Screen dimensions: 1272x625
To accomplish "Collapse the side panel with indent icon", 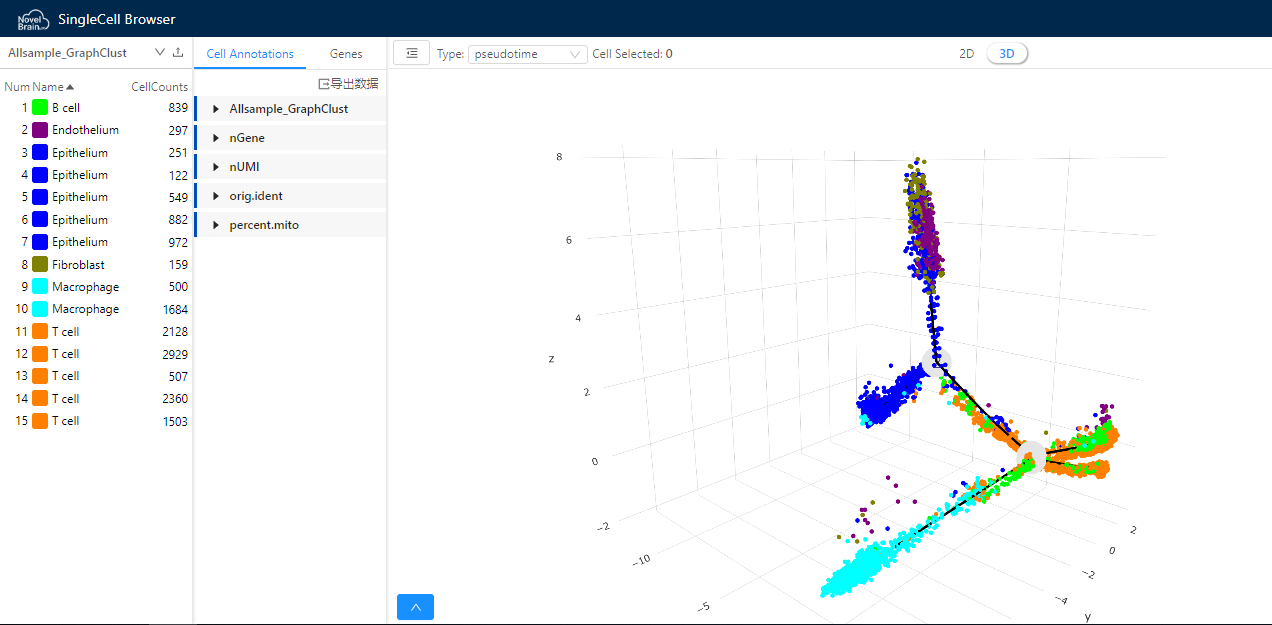I will [411, 53].
